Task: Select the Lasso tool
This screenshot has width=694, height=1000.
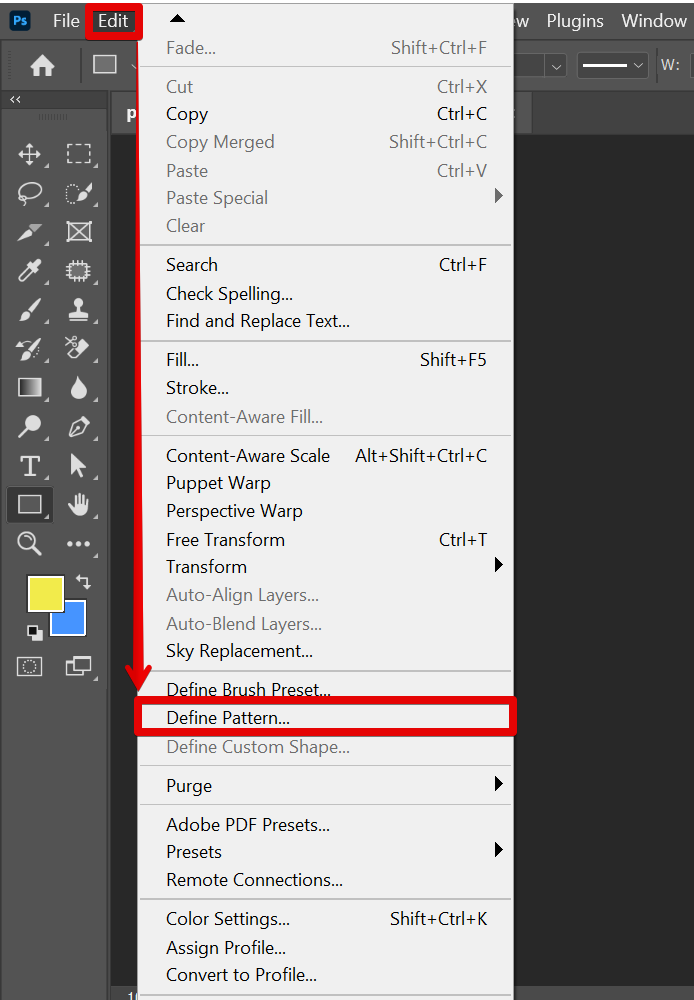Action: (29, 193)
